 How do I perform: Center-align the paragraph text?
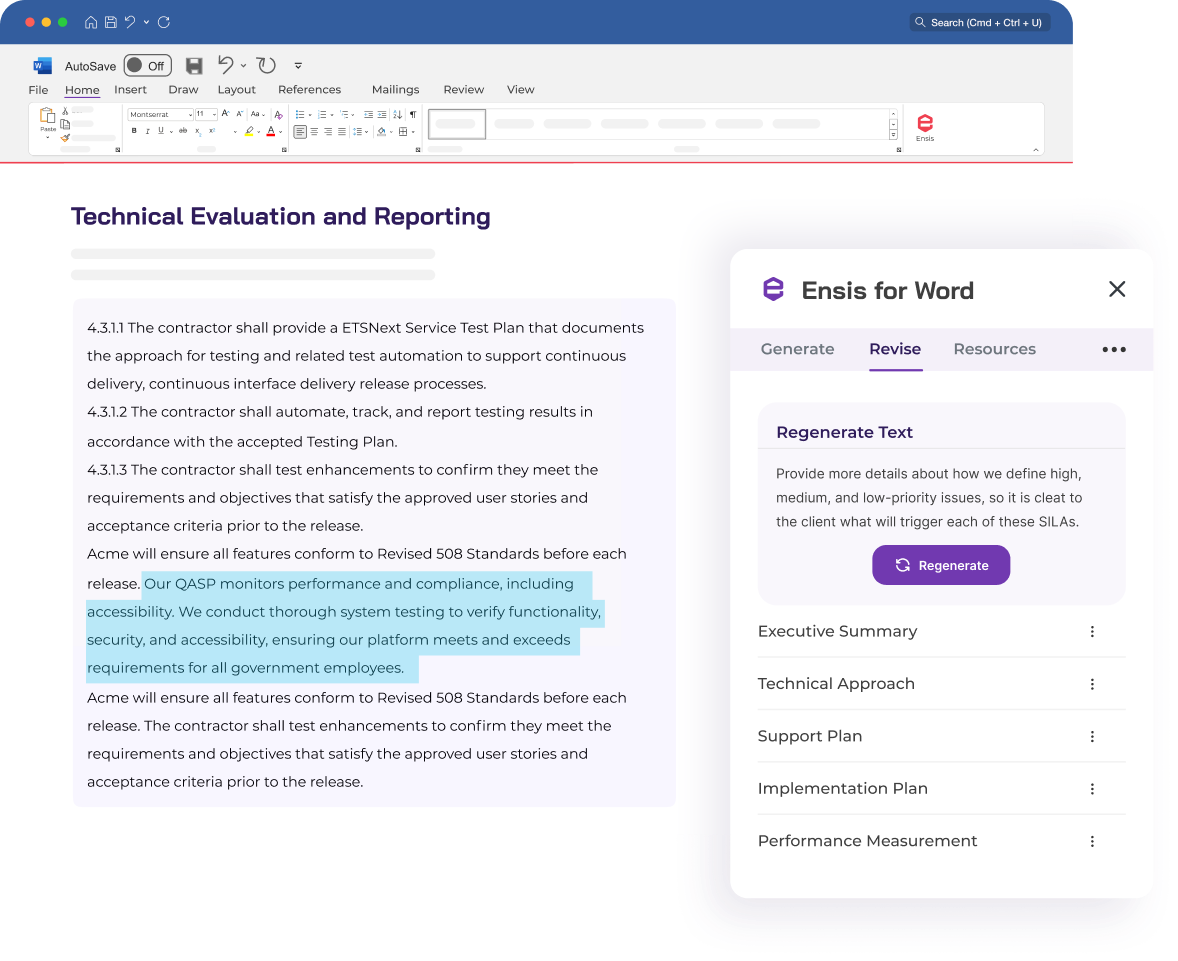coord(314,131)
